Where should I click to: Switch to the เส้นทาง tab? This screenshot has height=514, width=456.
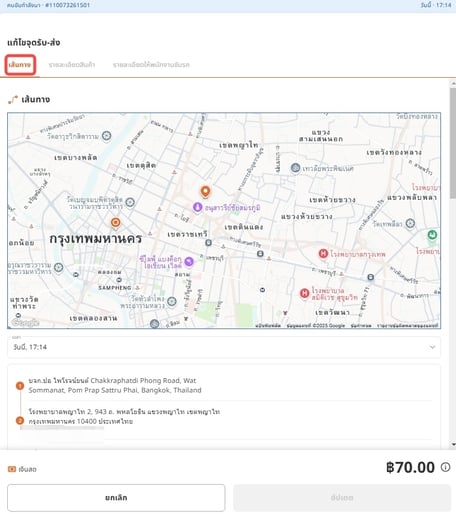(x=20, y=65)
